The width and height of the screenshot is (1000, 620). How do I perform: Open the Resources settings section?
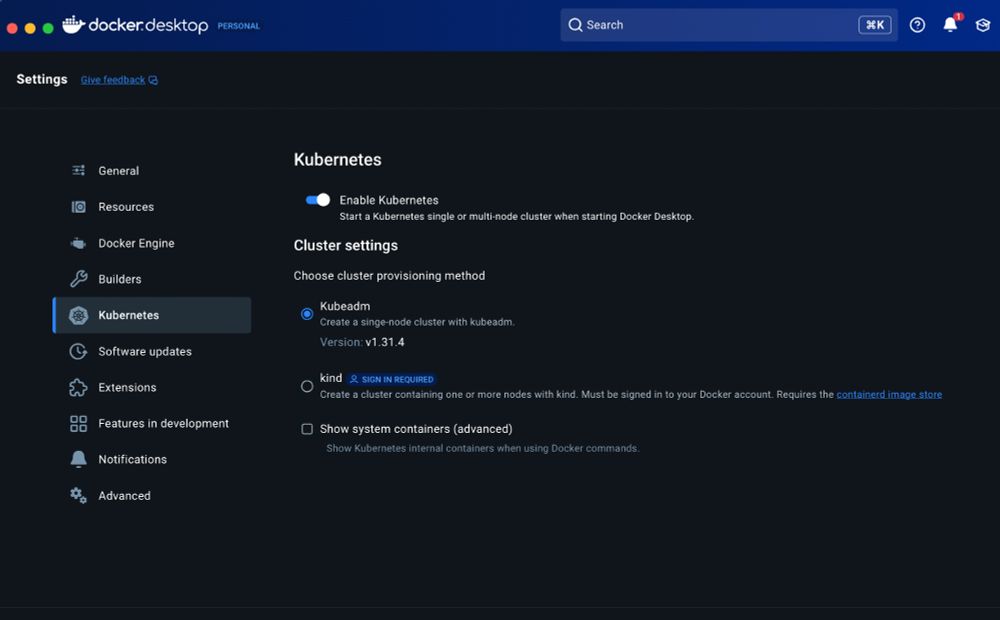point(152,207)
